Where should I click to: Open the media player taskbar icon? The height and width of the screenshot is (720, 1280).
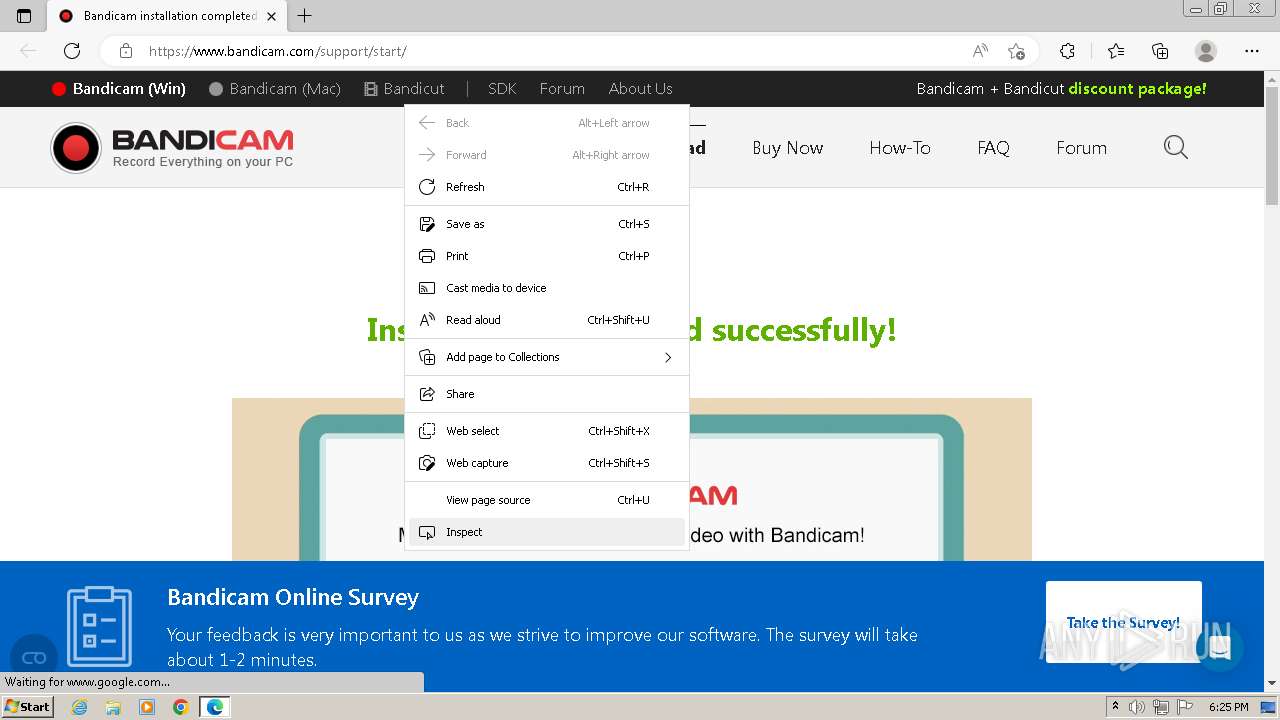(x=147, y=707)
